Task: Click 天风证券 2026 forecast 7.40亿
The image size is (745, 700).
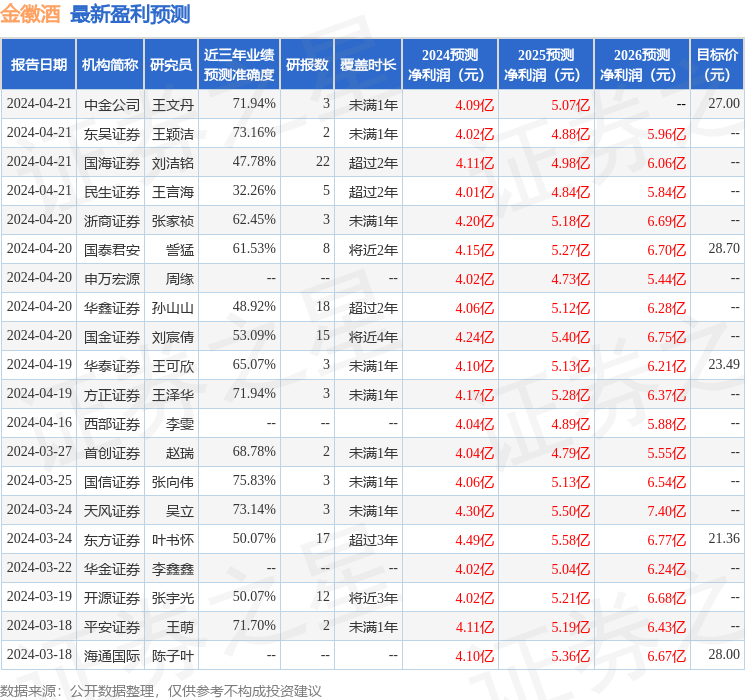Action: click(x=667, y=511)
